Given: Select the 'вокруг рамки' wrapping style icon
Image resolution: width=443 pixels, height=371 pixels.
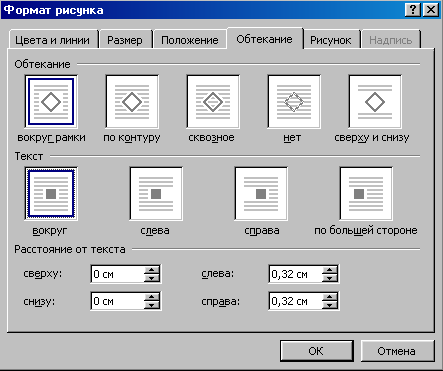Looking at the screenshot, I should (x=51, y=102).
